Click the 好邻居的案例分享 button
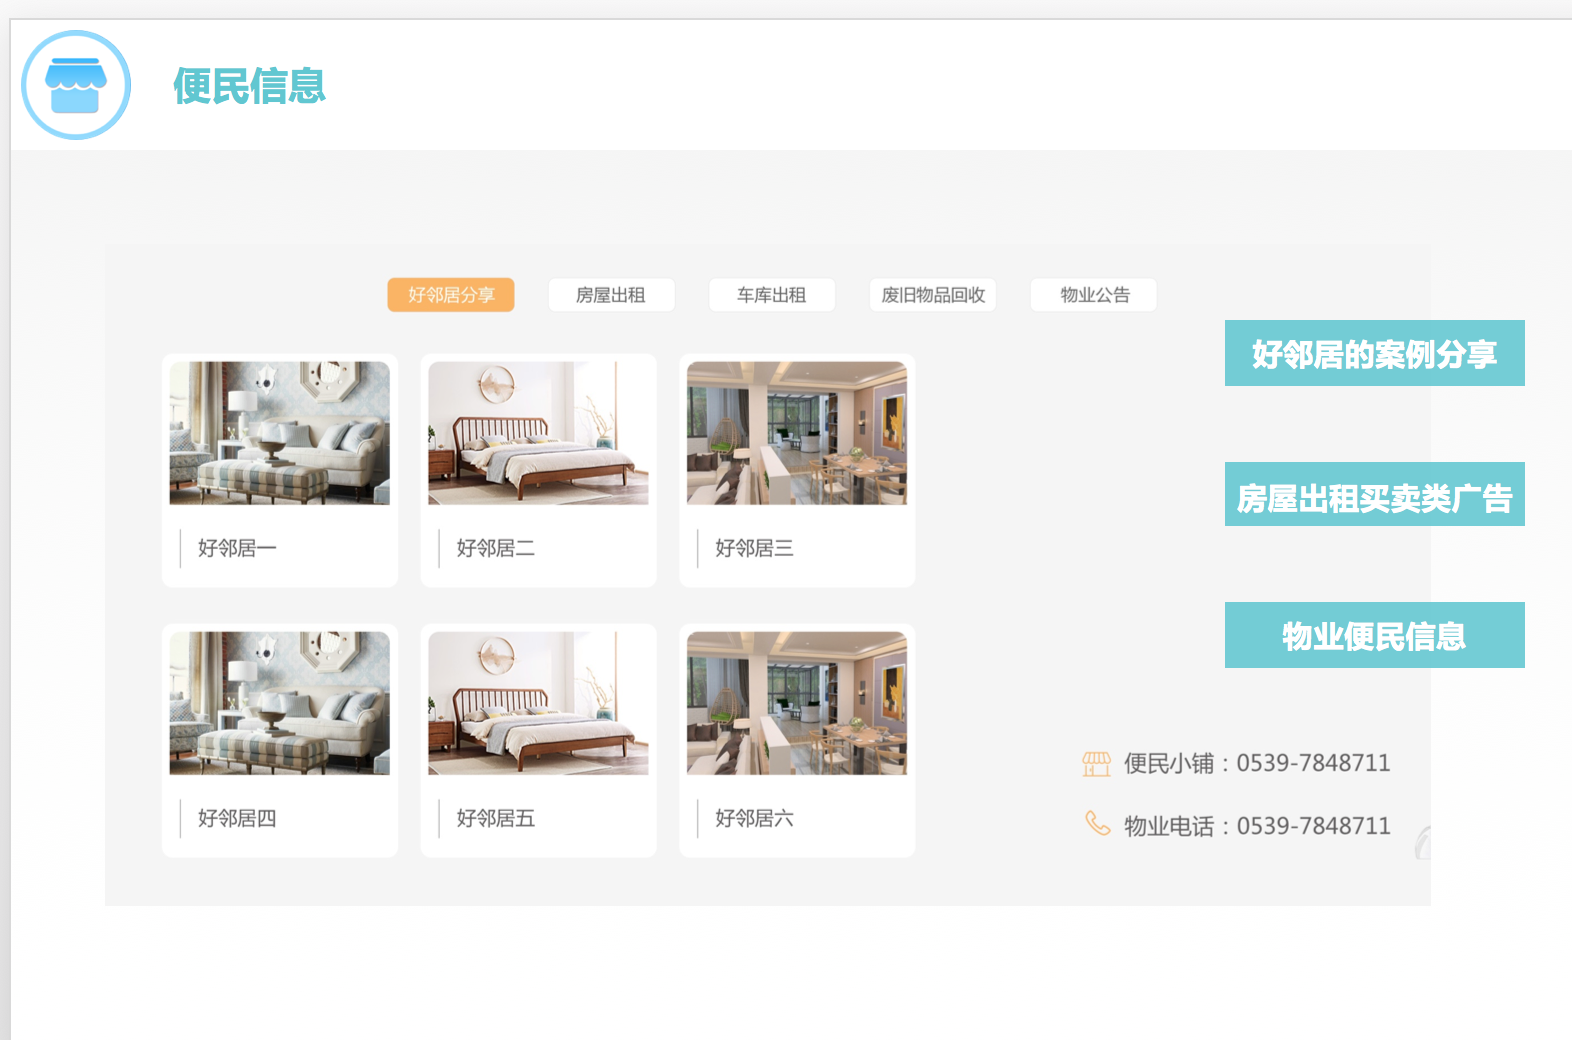 [1374, 353]
